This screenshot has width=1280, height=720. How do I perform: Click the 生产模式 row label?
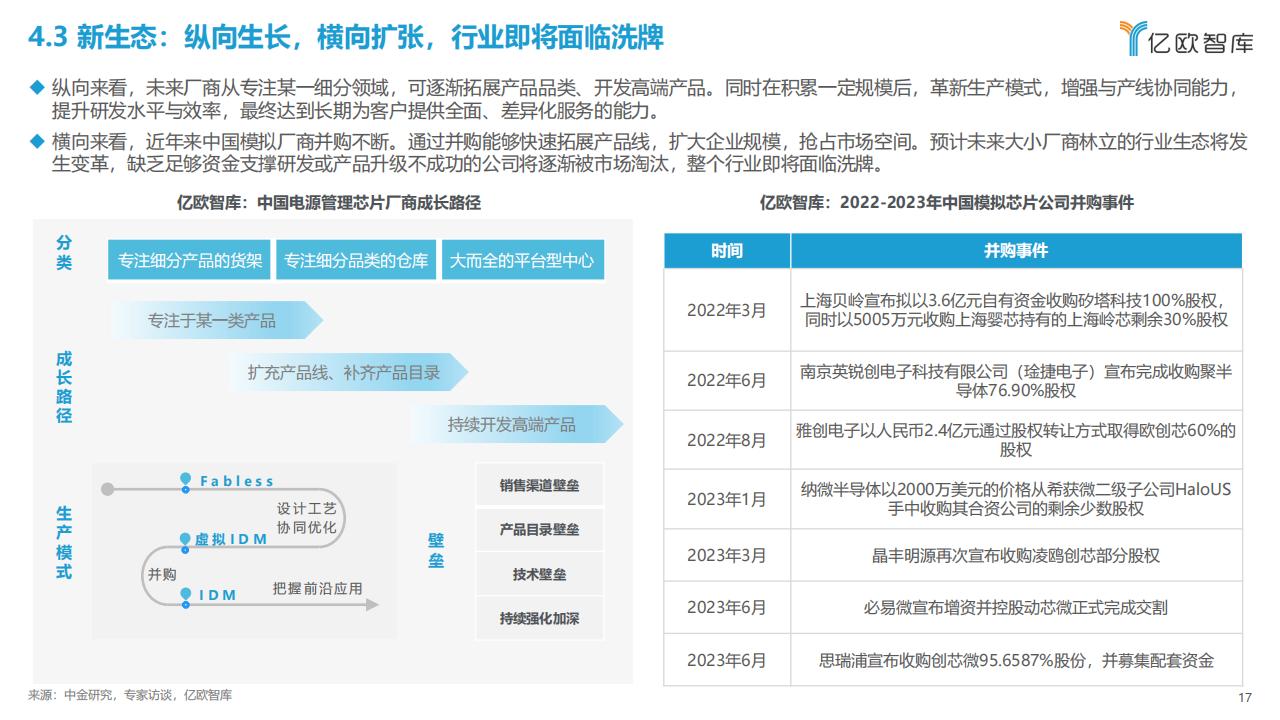[x=64, y=542]
